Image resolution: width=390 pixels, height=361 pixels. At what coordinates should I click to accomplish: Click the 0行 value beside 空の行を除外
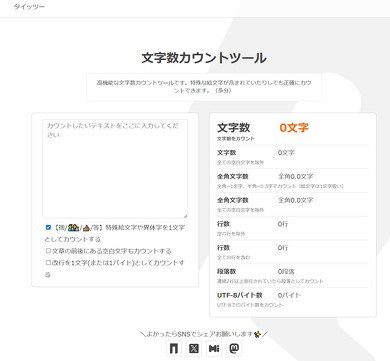[283, 224]
